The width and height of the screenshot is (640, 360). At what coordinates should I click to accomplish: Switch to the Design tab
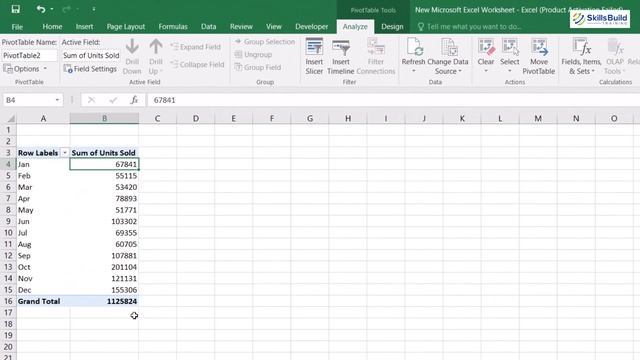point(392,27)
